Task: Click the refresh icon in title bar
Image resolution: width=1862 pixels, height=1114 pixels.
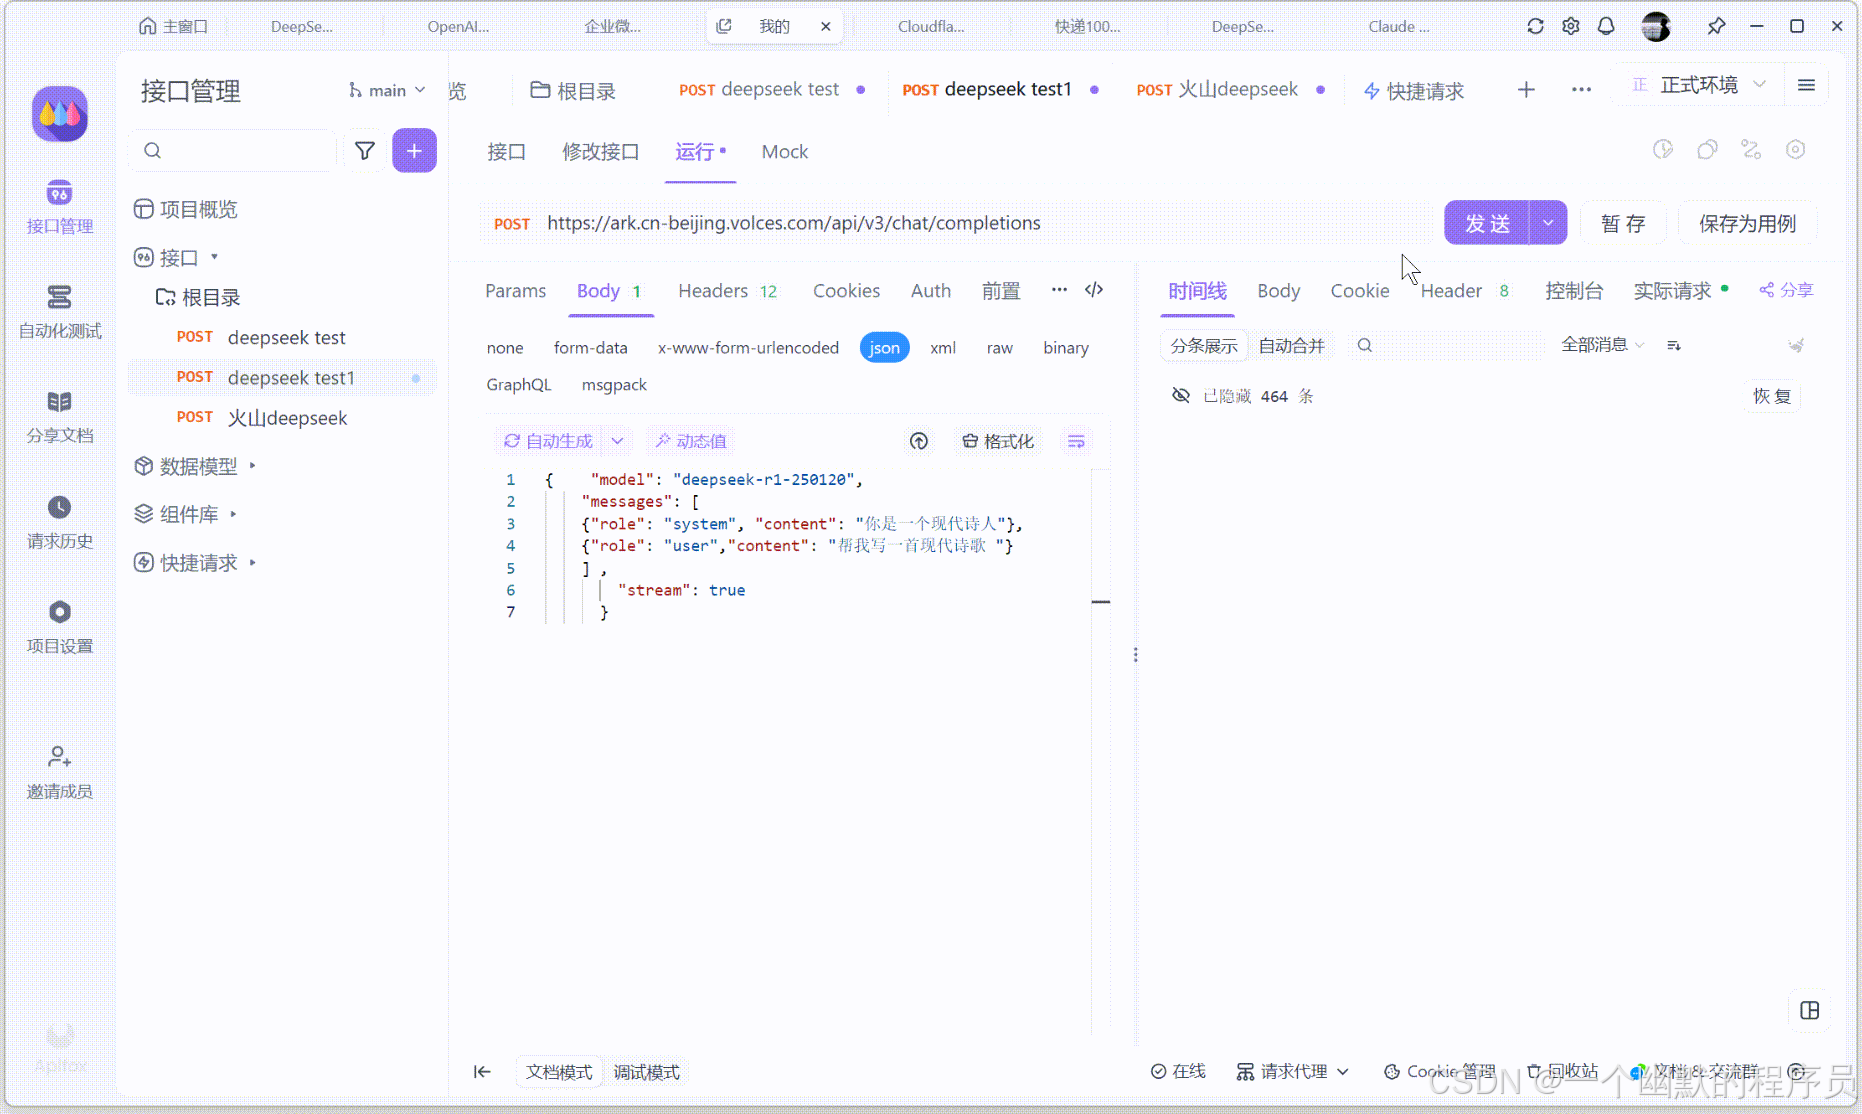Action: 1535,26
